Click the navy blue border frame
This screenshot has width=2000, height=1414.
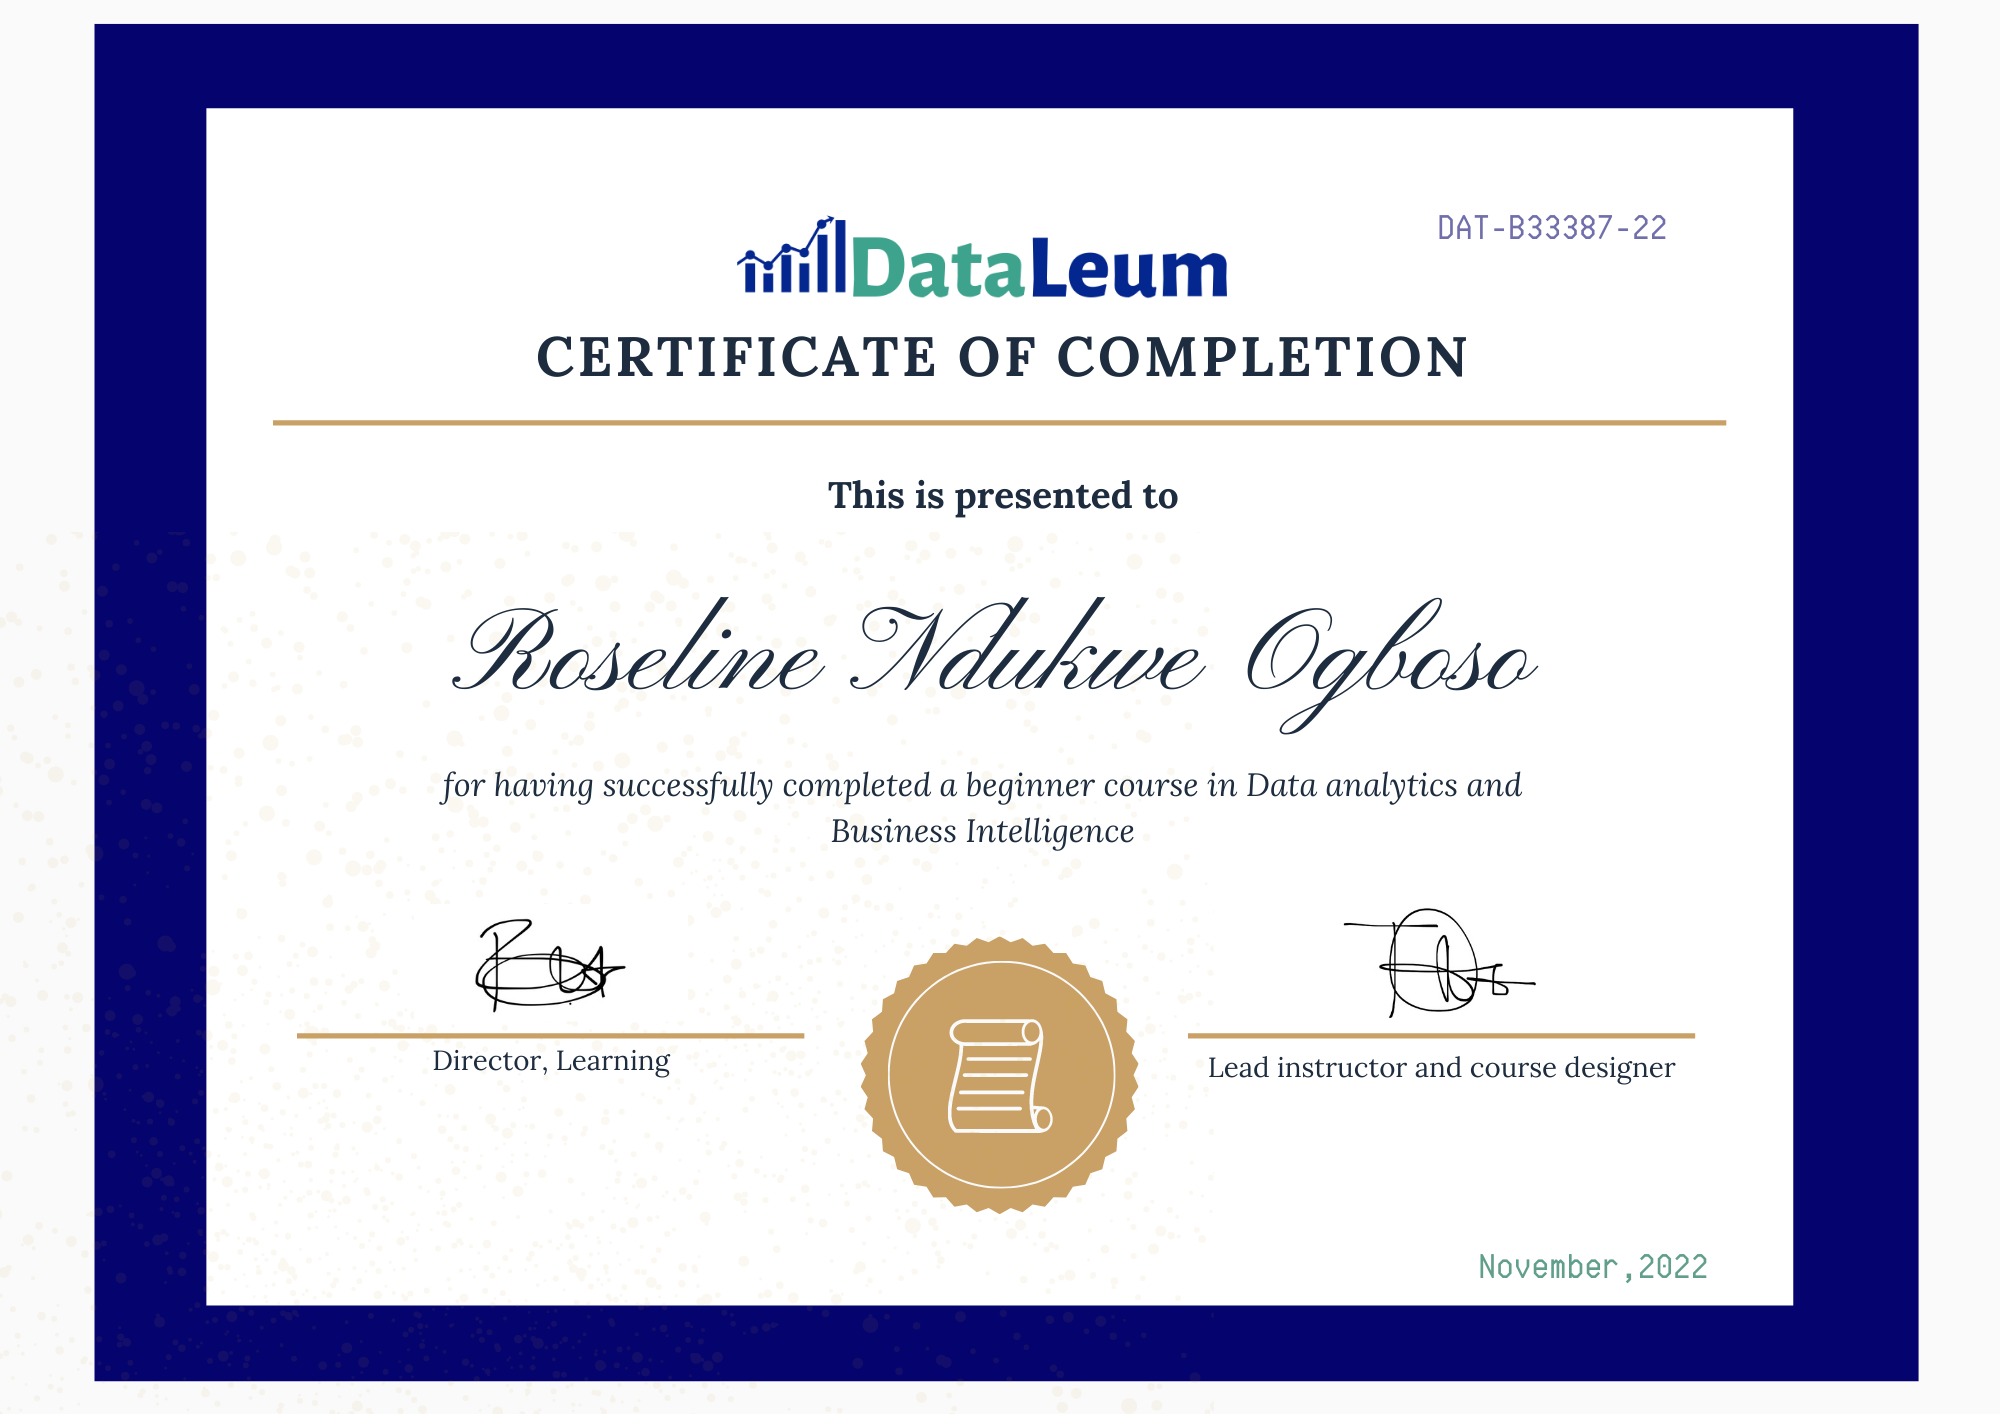(150, 700)
